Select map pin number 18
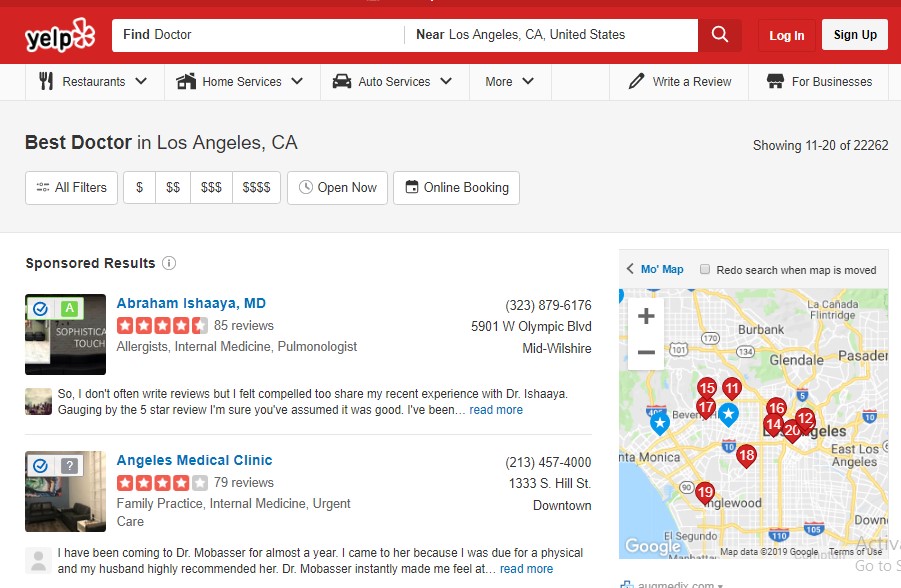The height and width of the screenshot is (588, 901). (746, 456)
